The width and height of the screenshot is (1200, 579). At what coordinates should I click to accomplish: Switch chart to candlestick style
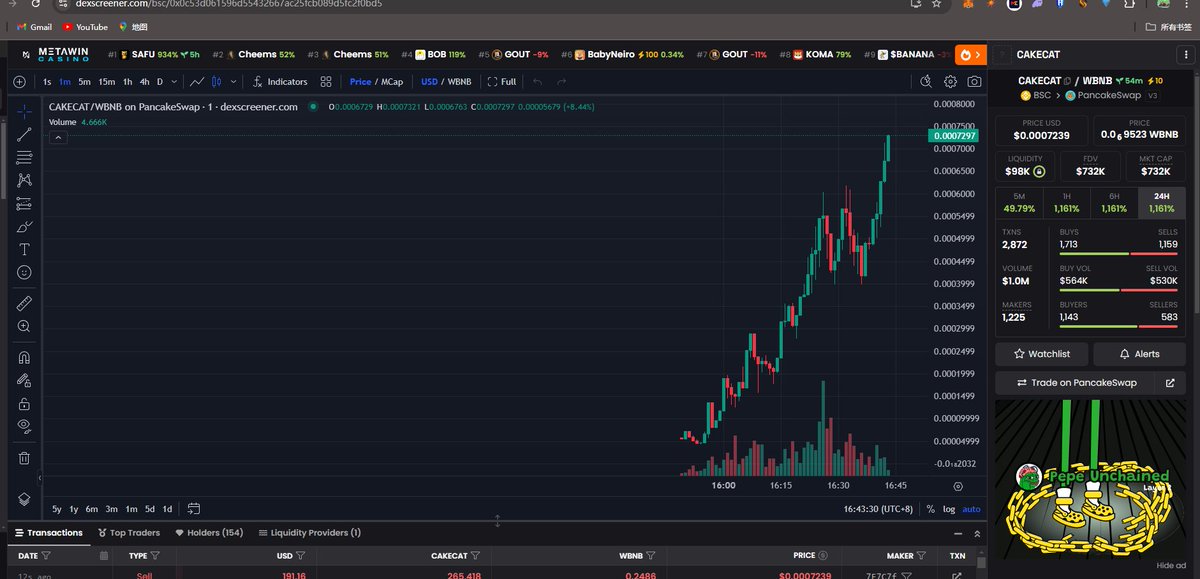(217, 82)
